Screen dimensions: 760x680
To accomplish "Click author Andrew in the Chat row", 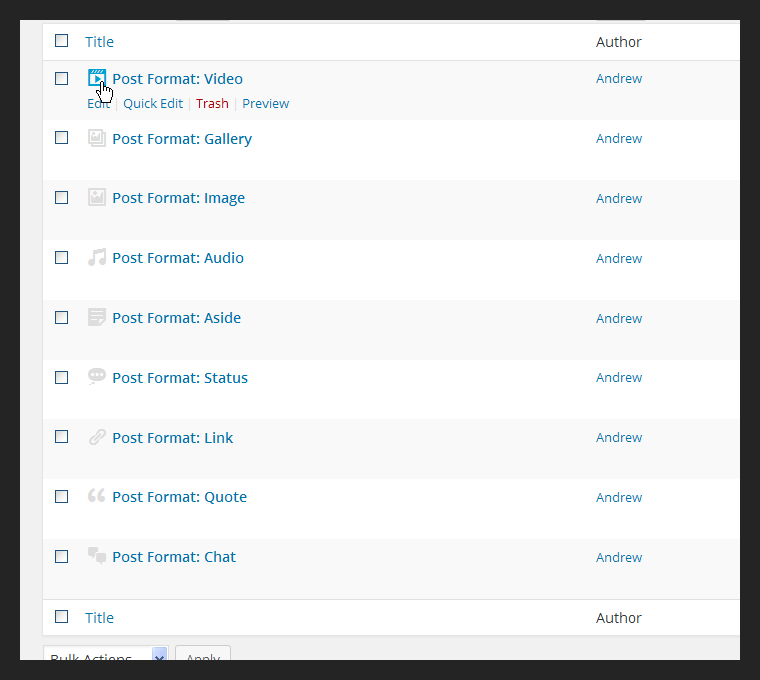I will (x=619, y=558).
